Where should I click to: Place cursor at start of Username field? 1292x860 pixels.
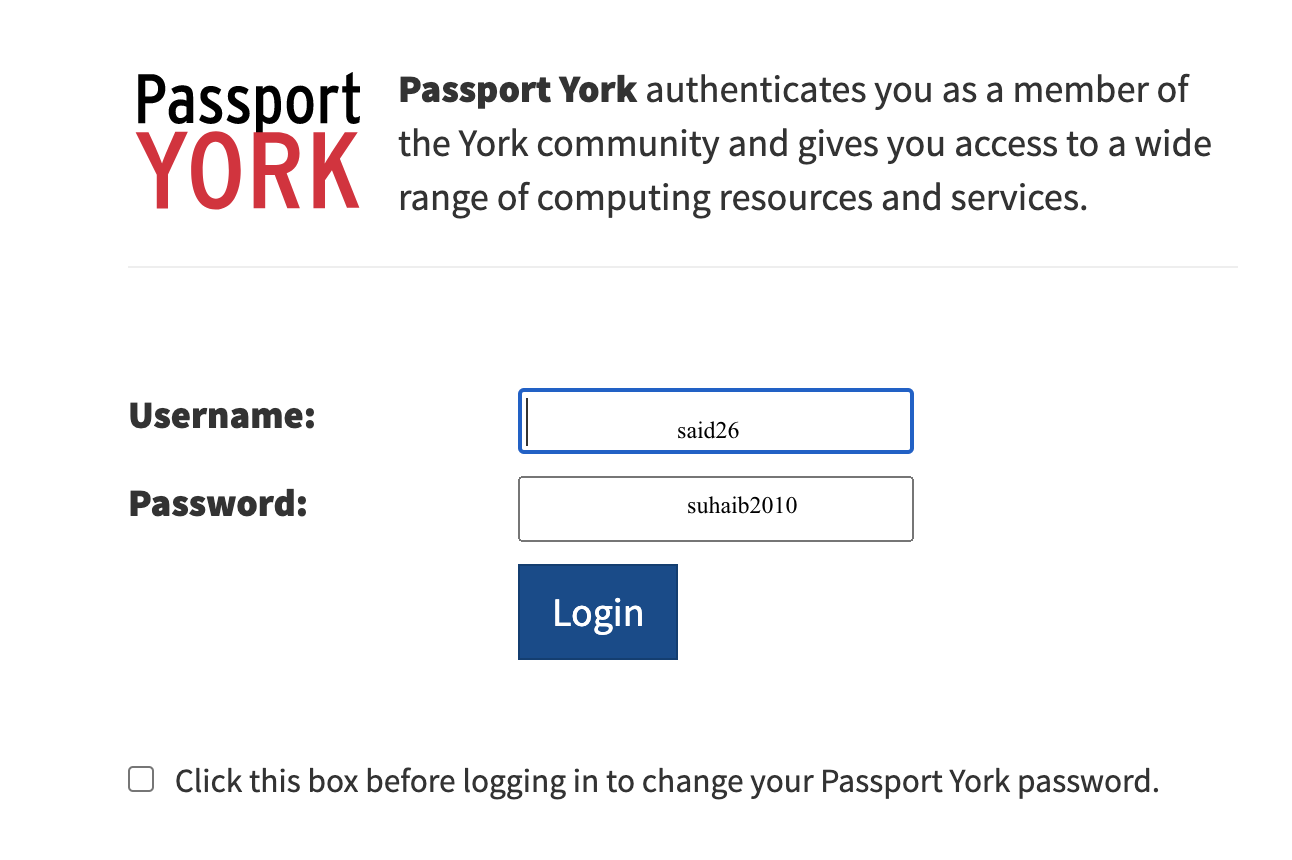coord(529,421)
